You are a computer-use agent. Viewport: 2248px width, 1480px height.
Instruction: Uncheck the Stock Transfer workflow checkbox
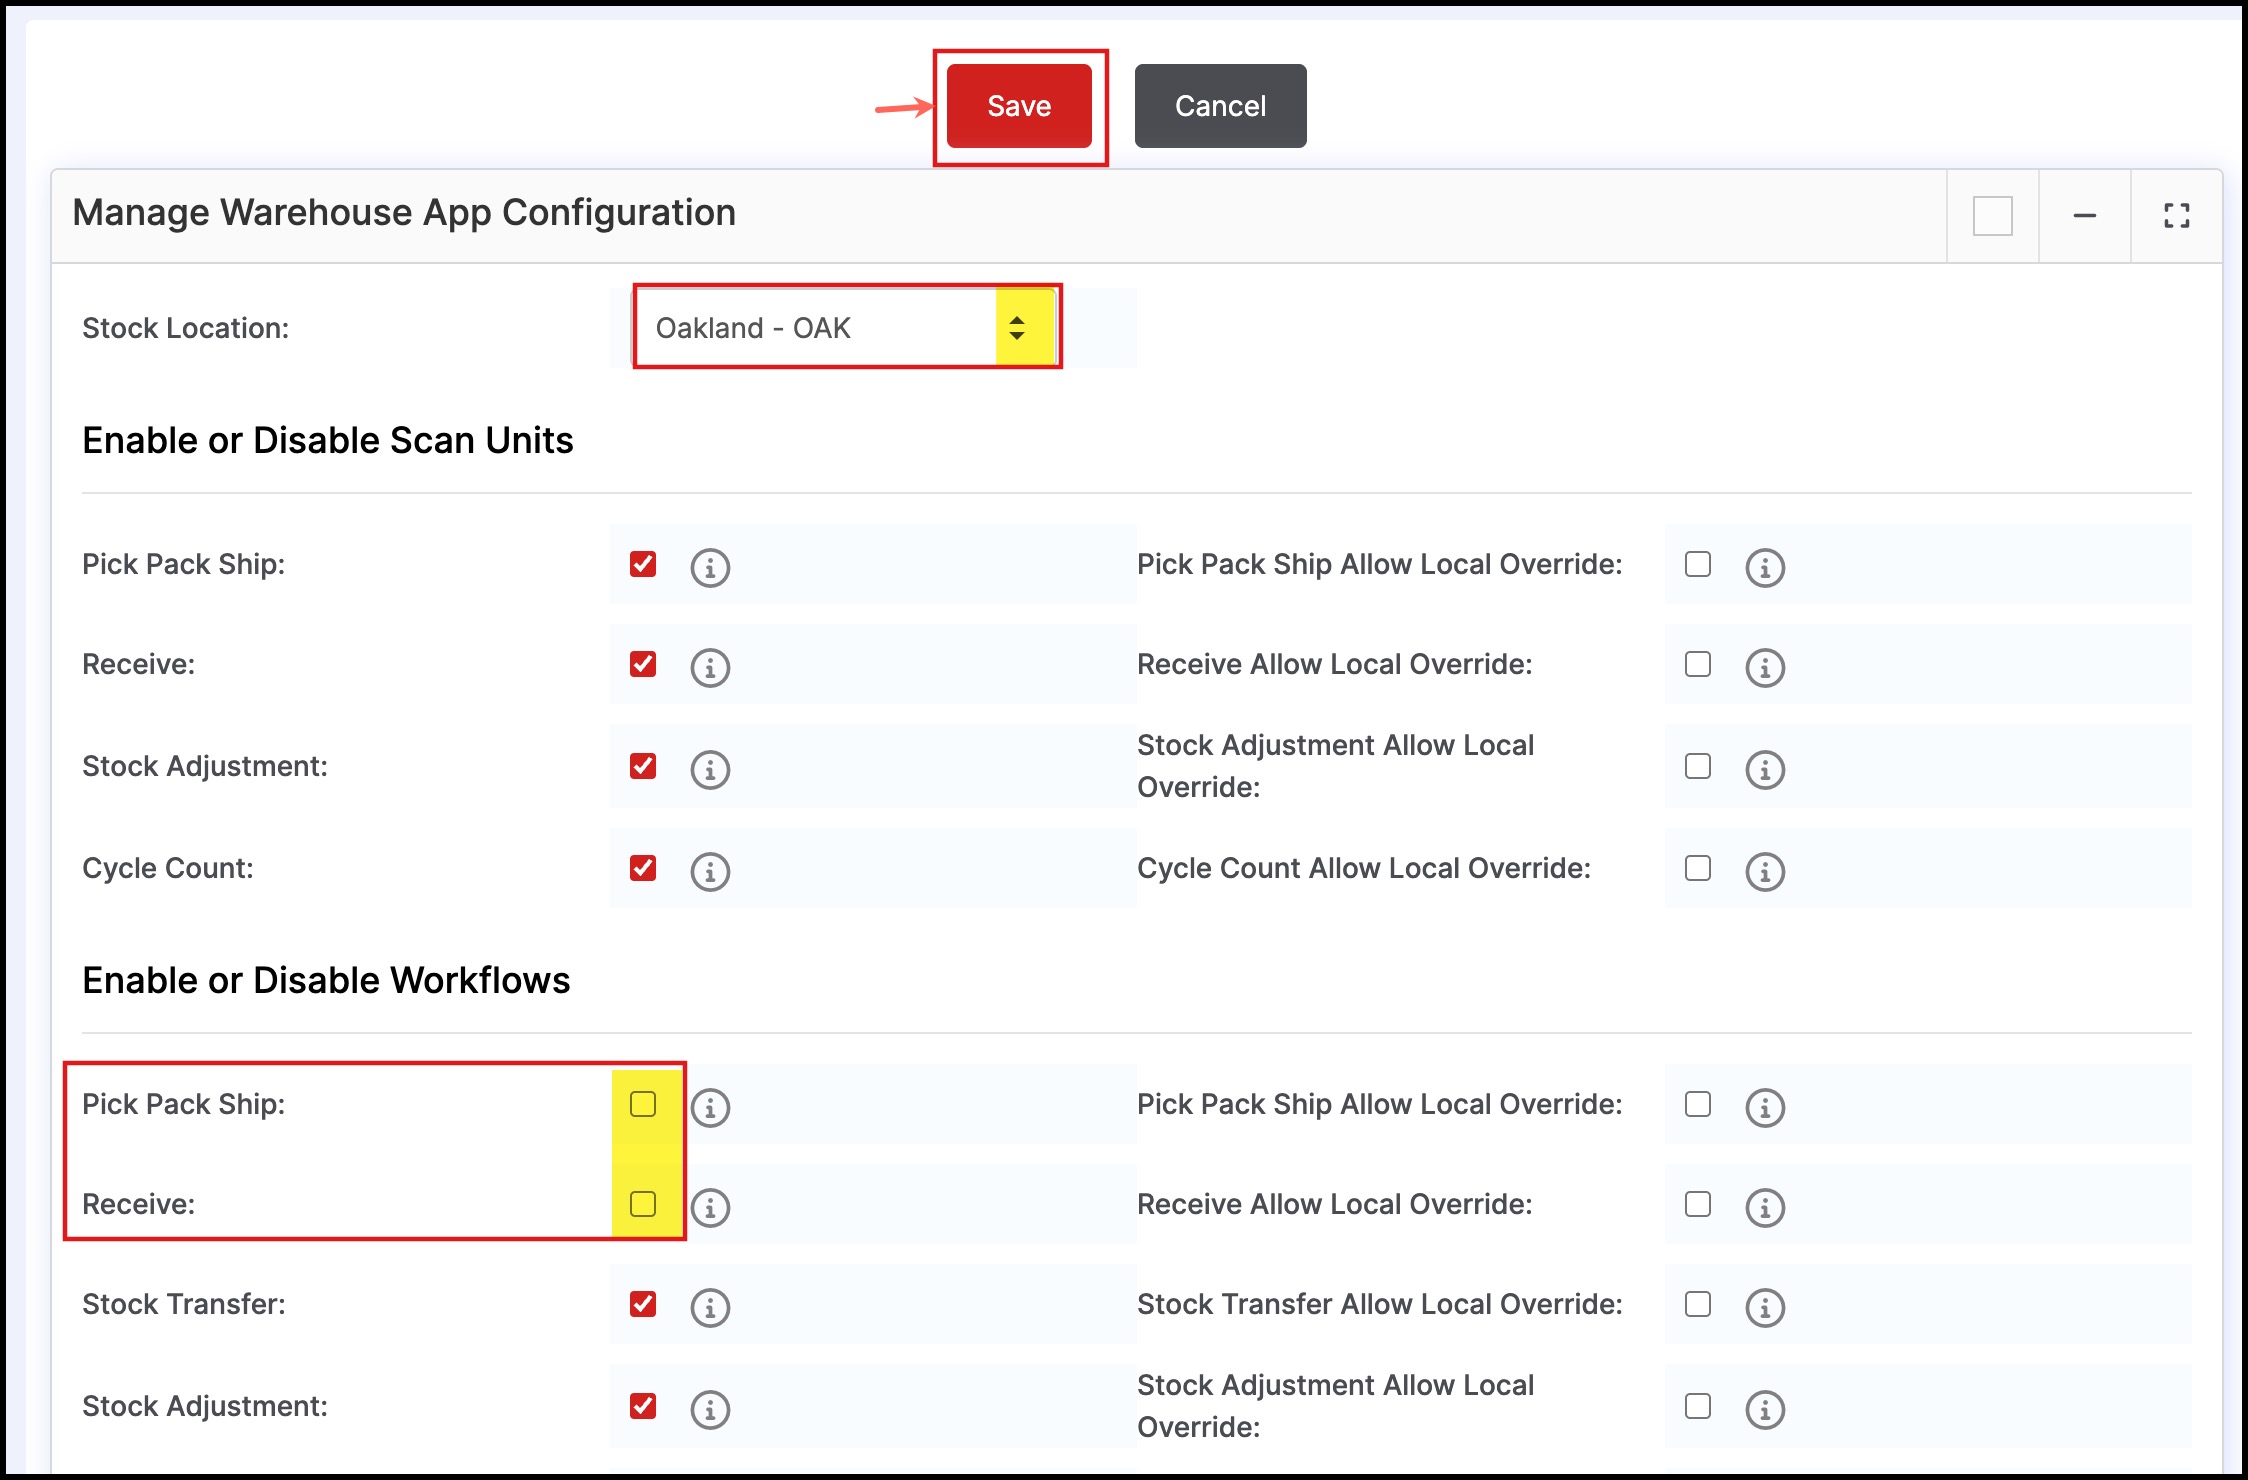click(x=643, y=1304)
